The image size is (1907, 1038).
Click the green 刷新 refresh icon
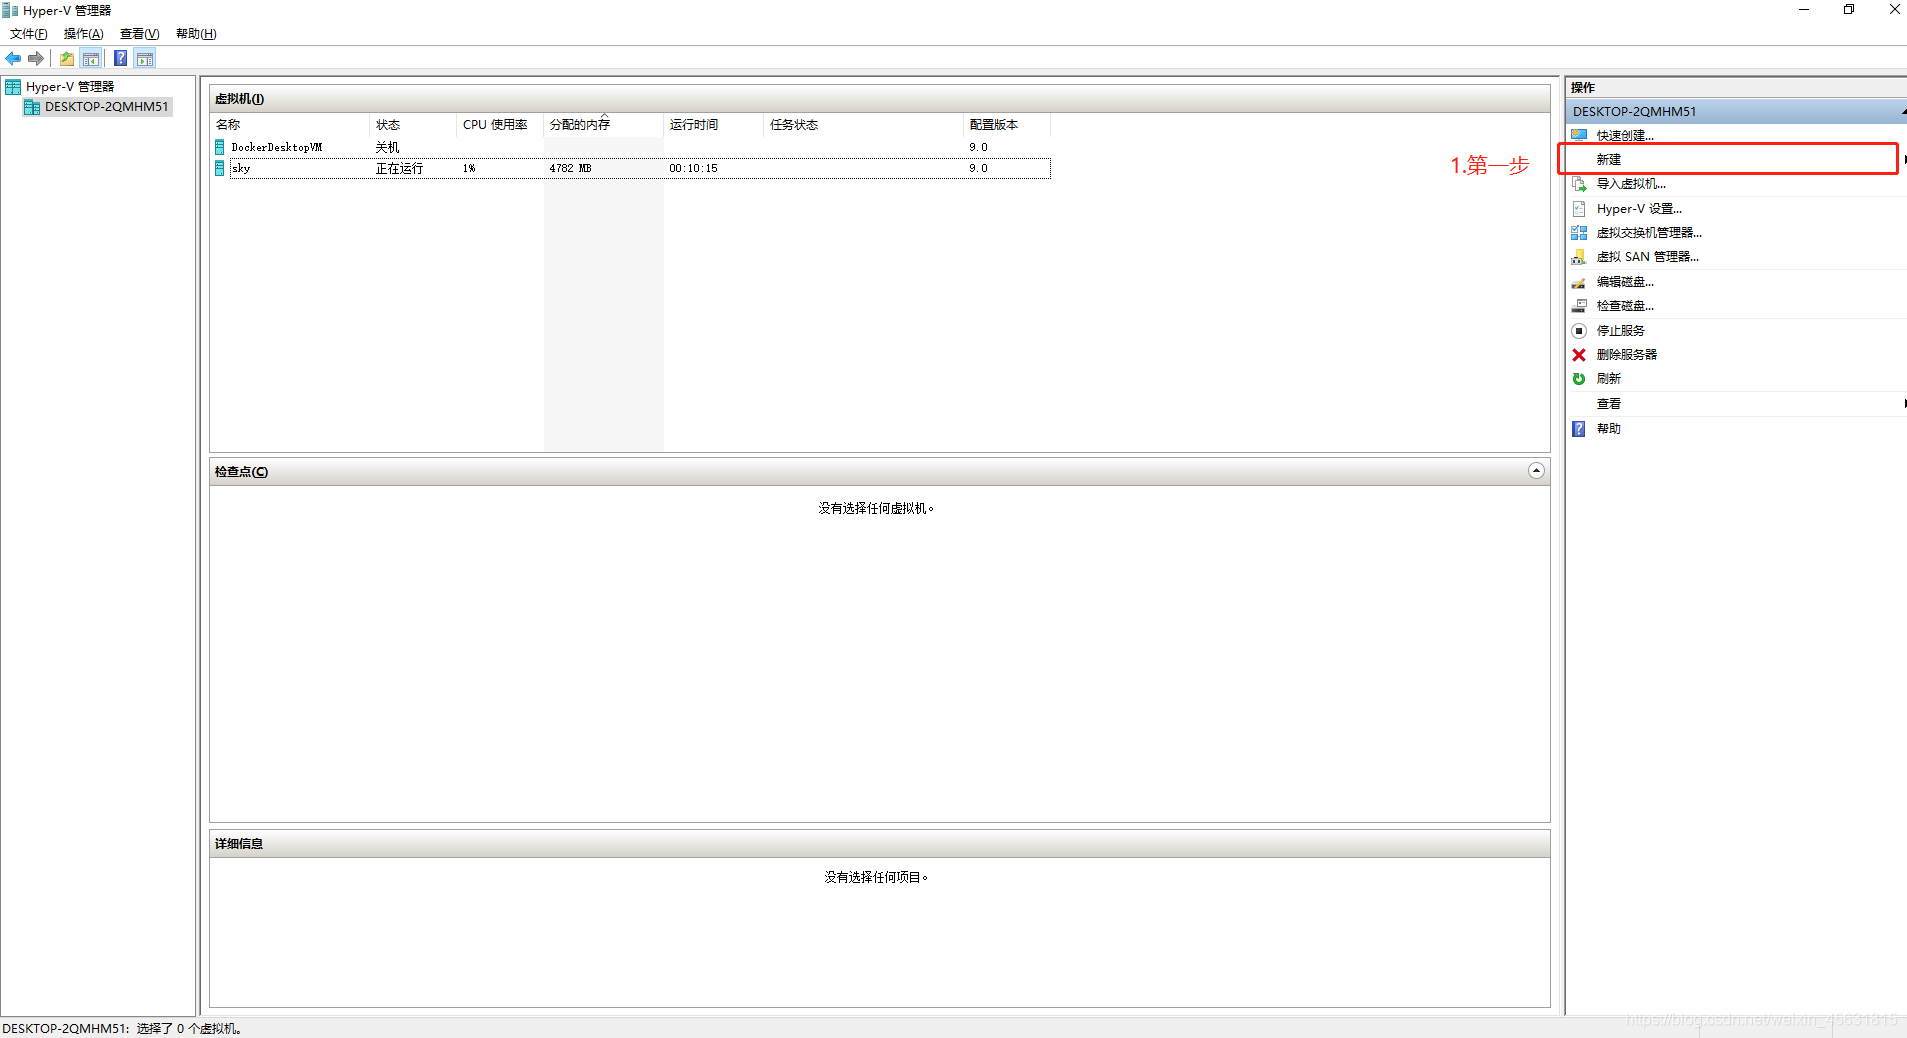pos(1579,379)
